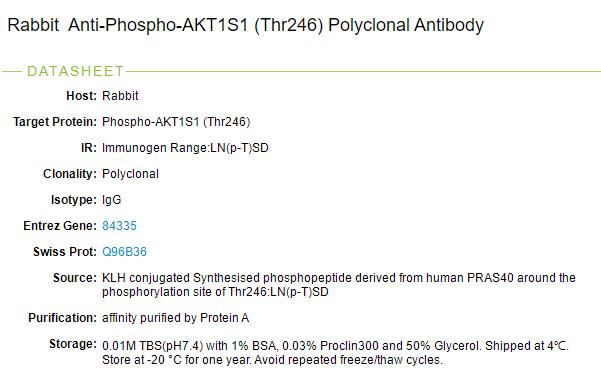601x375 pixels.
Task: Click the Host label
Action: point(81,95)
